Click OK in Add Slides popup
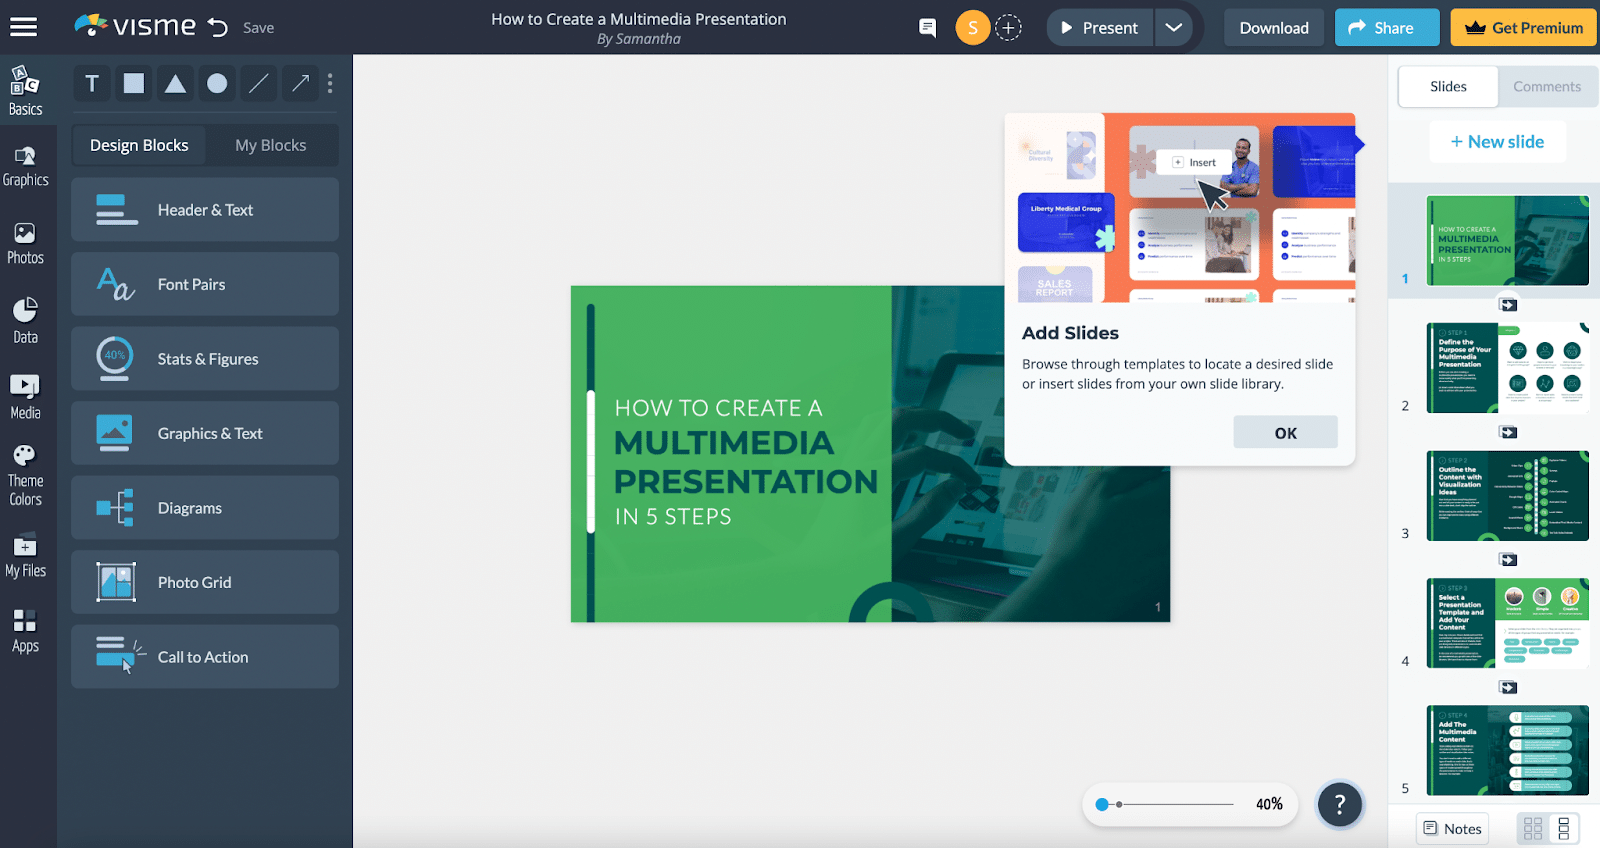 [x=1285, y=433]
